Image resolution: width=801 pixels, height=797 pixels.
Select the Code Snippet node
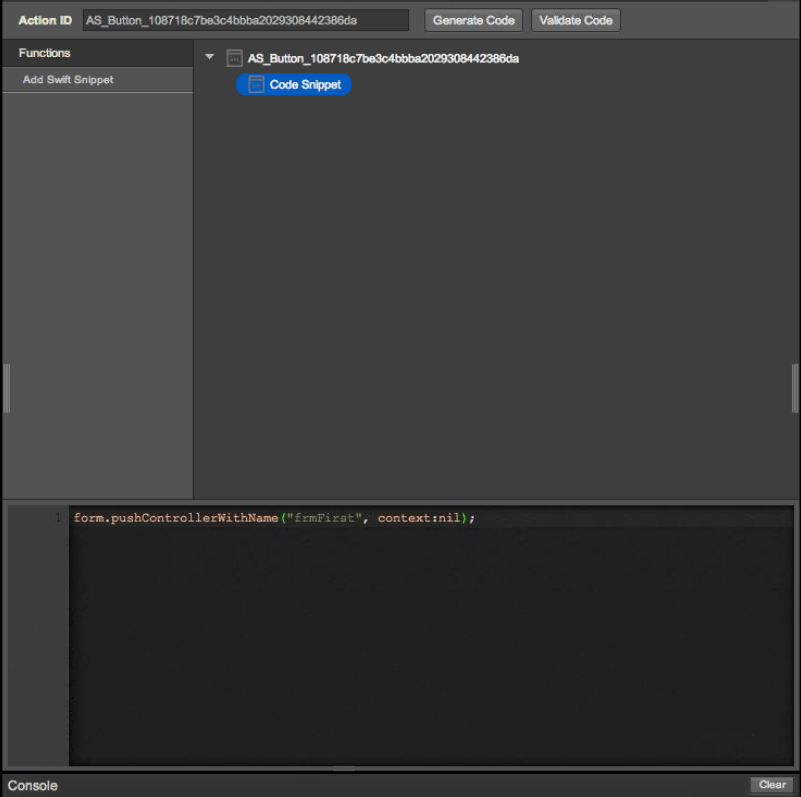(294, 84)
